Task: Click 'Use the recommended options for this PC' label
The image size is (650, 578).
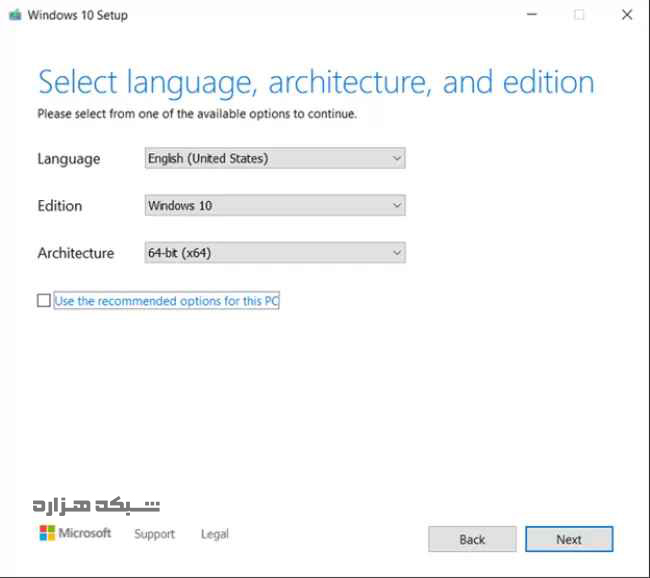Action: click(x=166, y=301)
